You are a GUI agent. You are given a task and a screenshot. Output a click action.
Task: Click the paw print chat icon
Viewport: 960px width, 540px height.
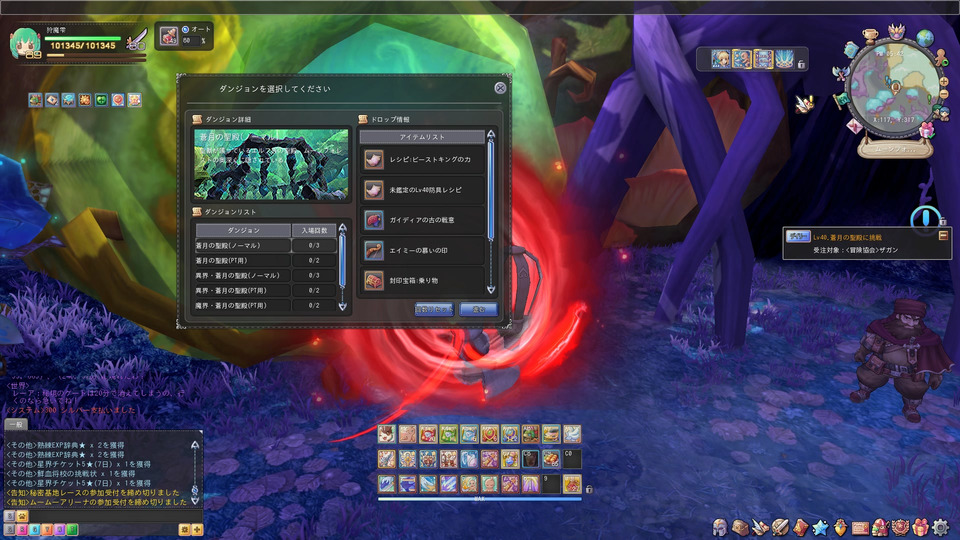tap(22, 516)
